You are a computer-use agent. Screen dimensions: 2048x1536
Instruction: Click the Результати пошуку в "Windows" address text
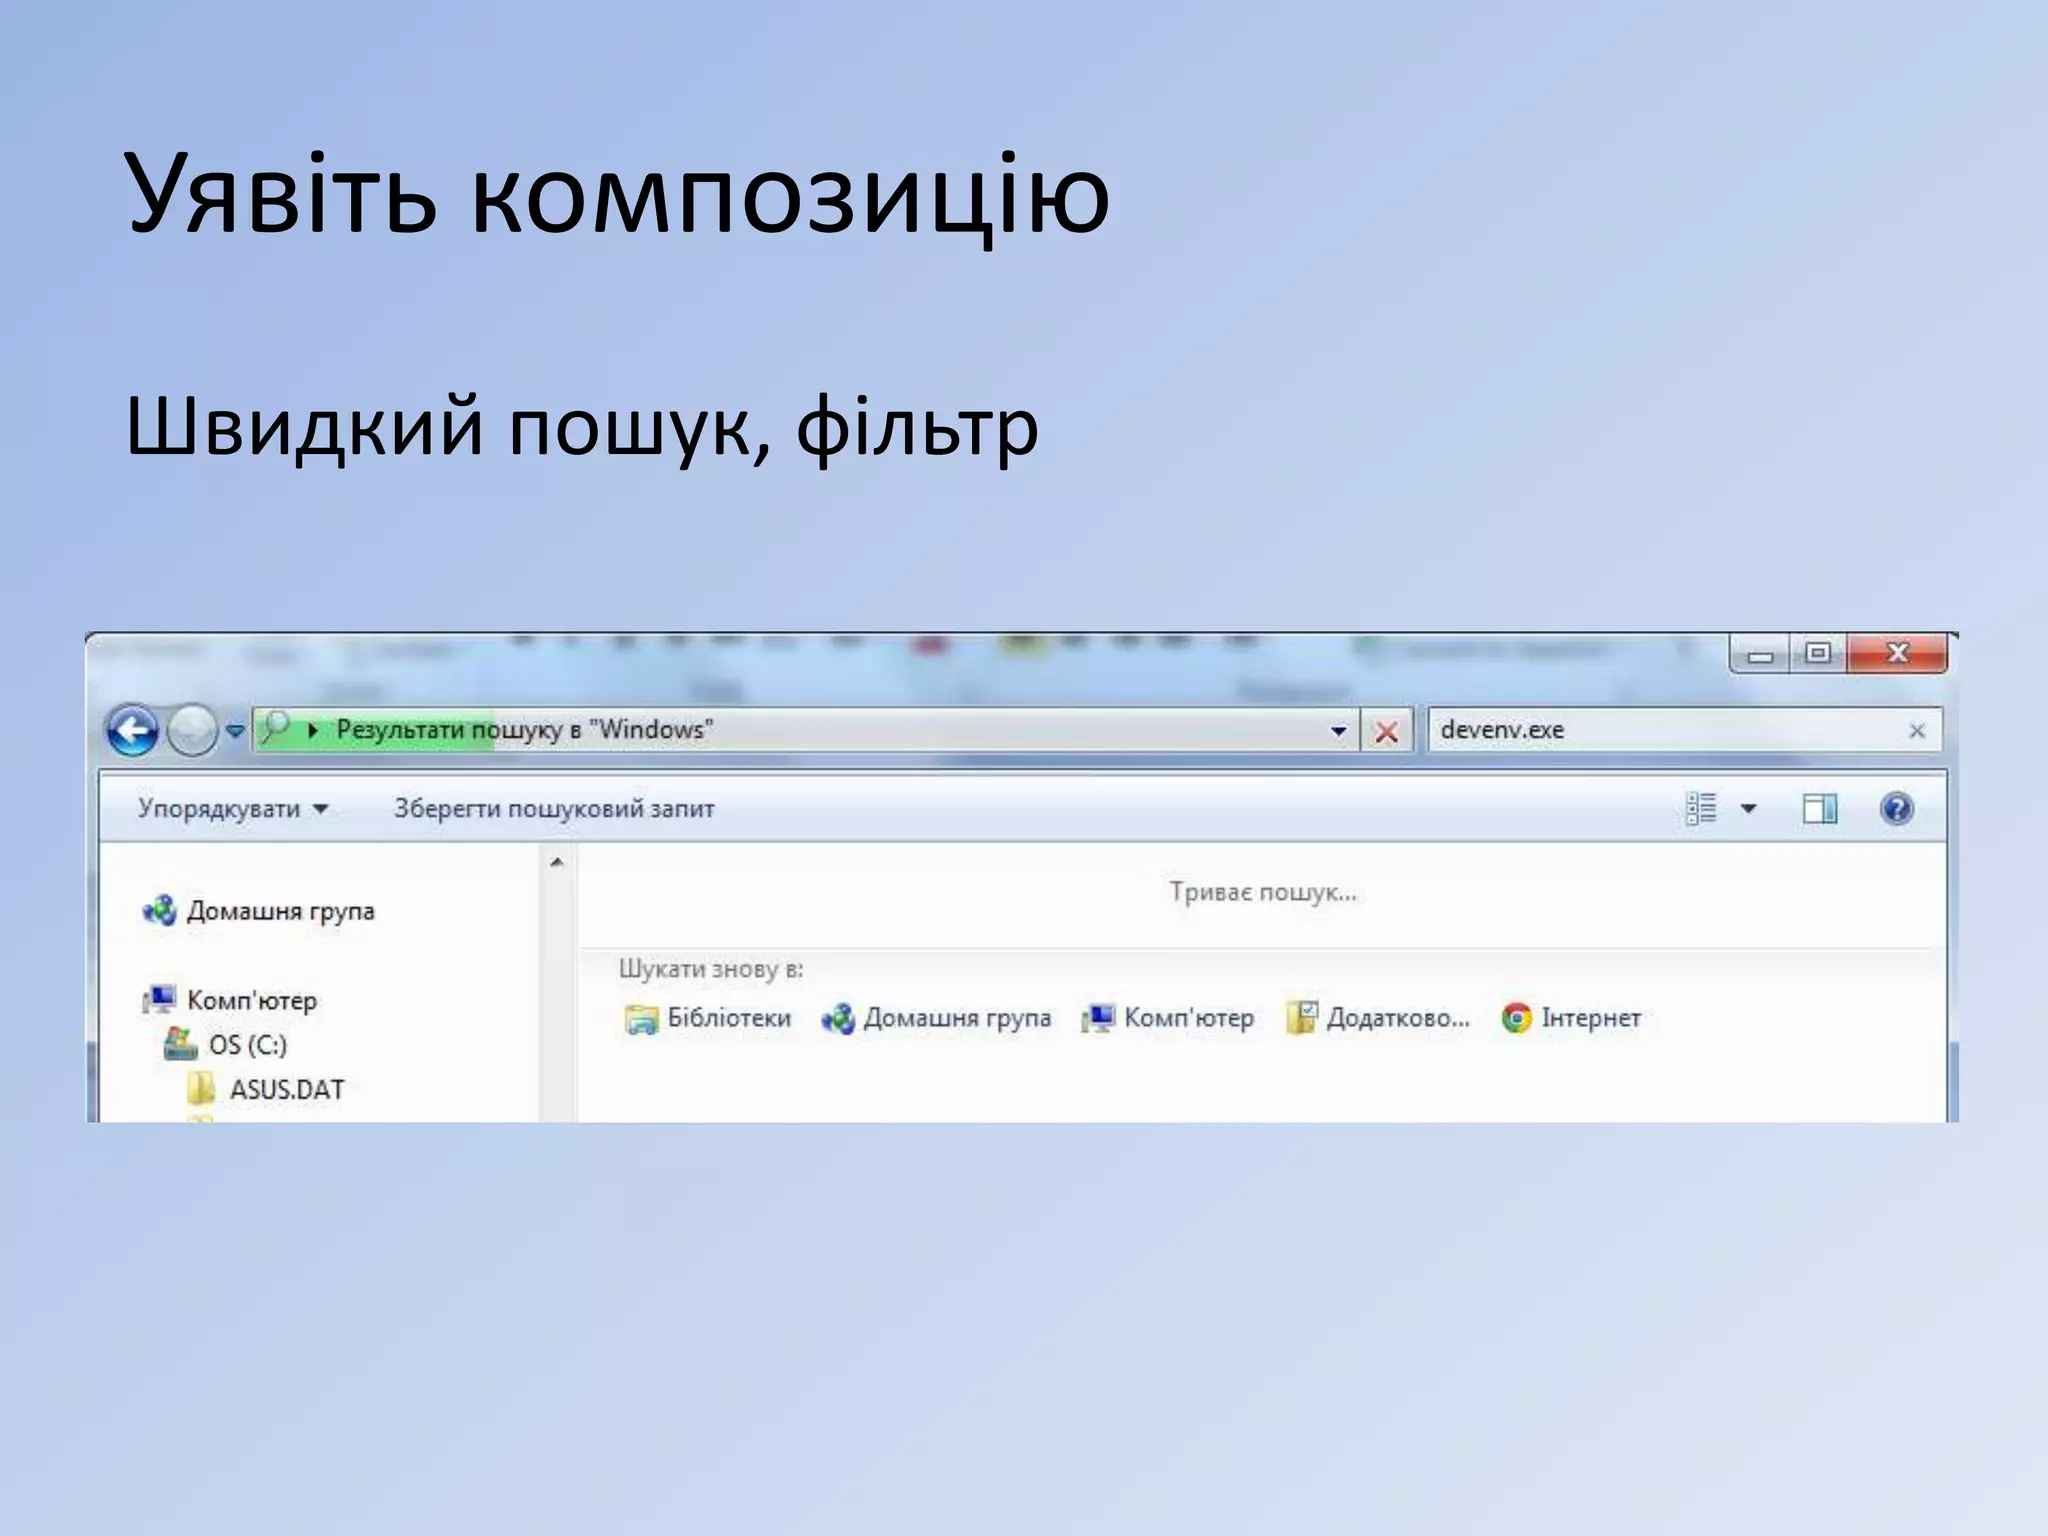524,730
